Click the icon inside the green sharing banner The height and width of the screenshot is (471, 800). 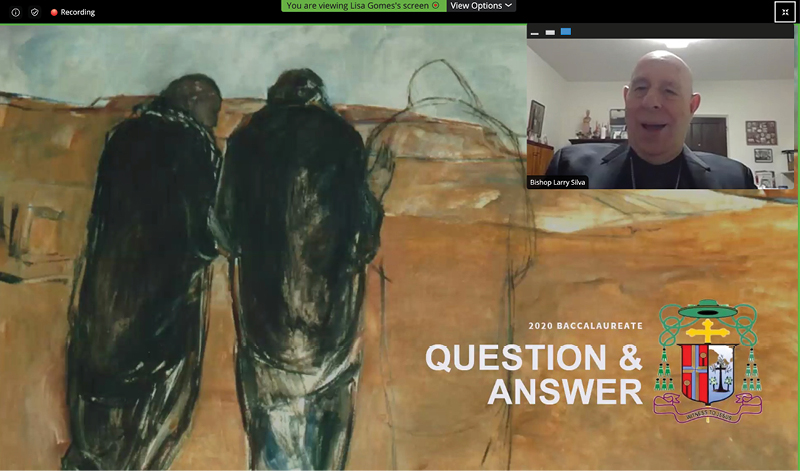click(x=435, y=6)
